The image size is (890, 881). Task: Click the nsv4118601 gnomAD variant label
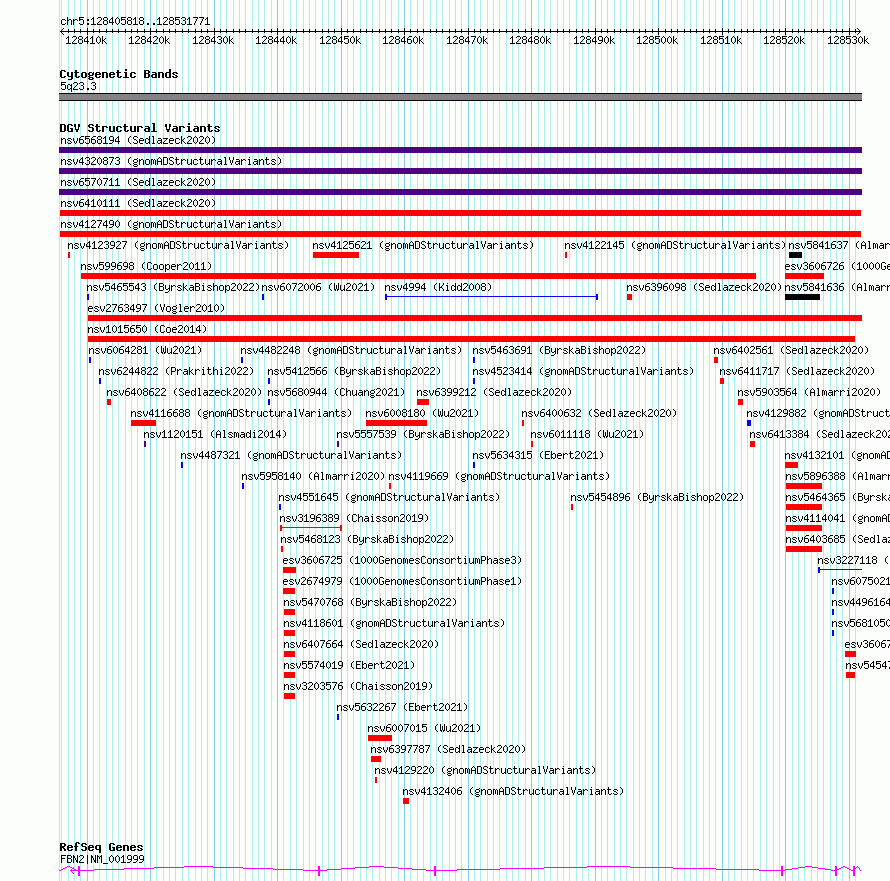tap(394, 623)
